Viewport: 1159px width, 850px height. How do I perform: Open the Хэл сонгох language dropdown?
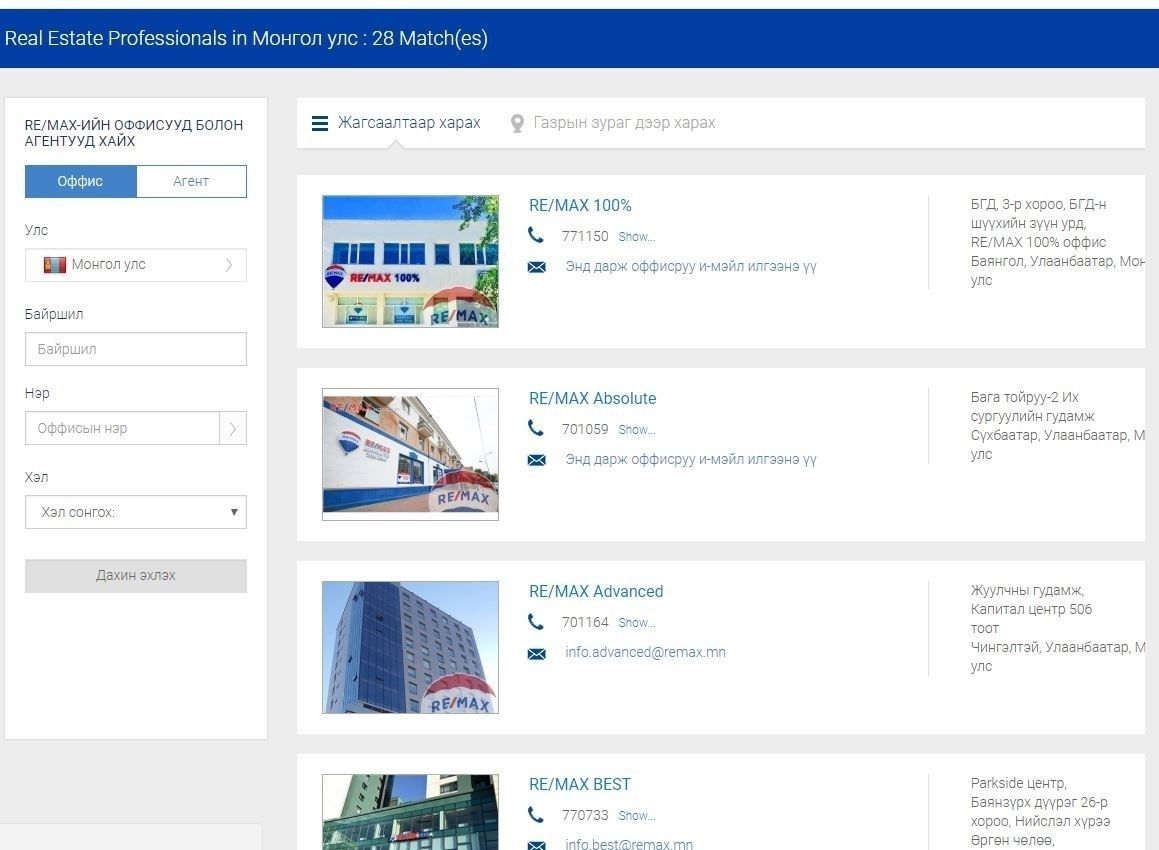136,512
